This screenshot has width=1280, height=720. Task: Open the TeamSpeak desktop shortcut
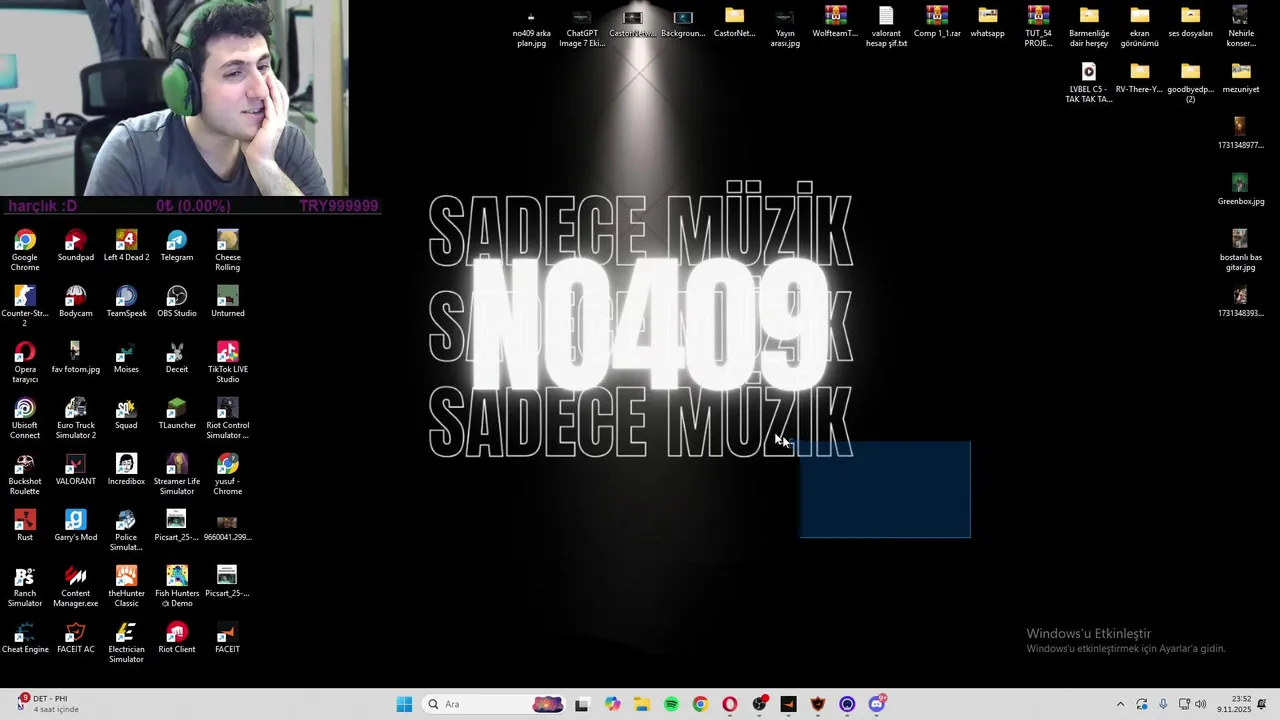click(126, 302)
